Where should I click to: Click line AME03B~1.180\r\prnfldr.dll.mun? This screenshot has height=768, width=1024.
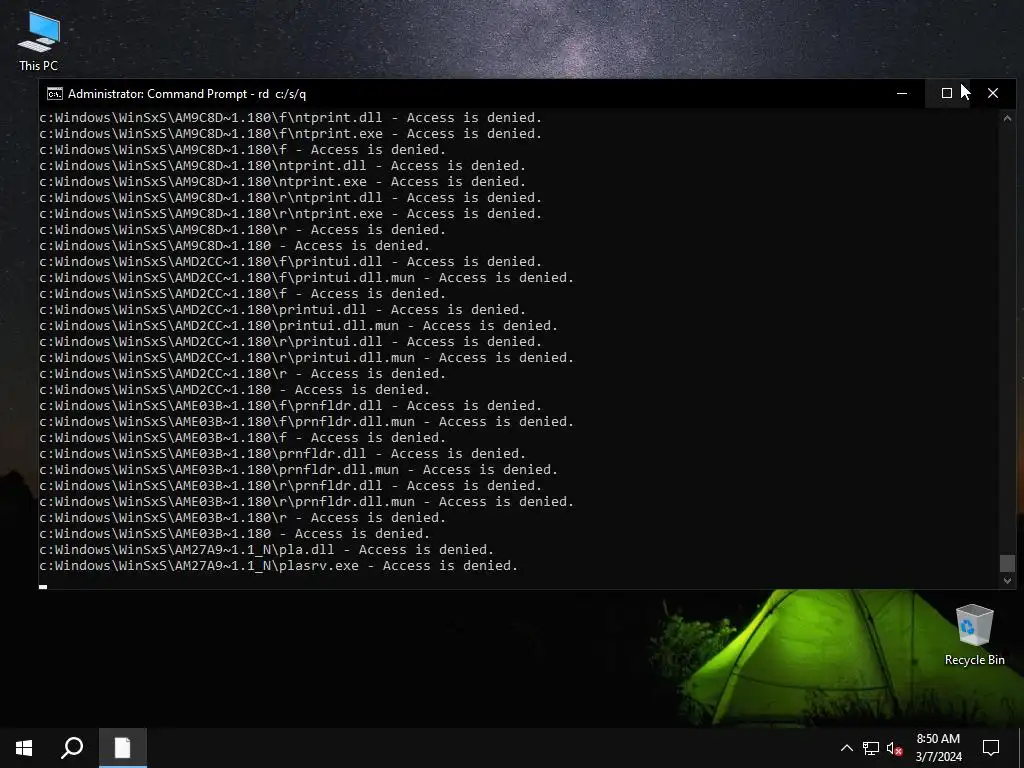coord(306,502)
